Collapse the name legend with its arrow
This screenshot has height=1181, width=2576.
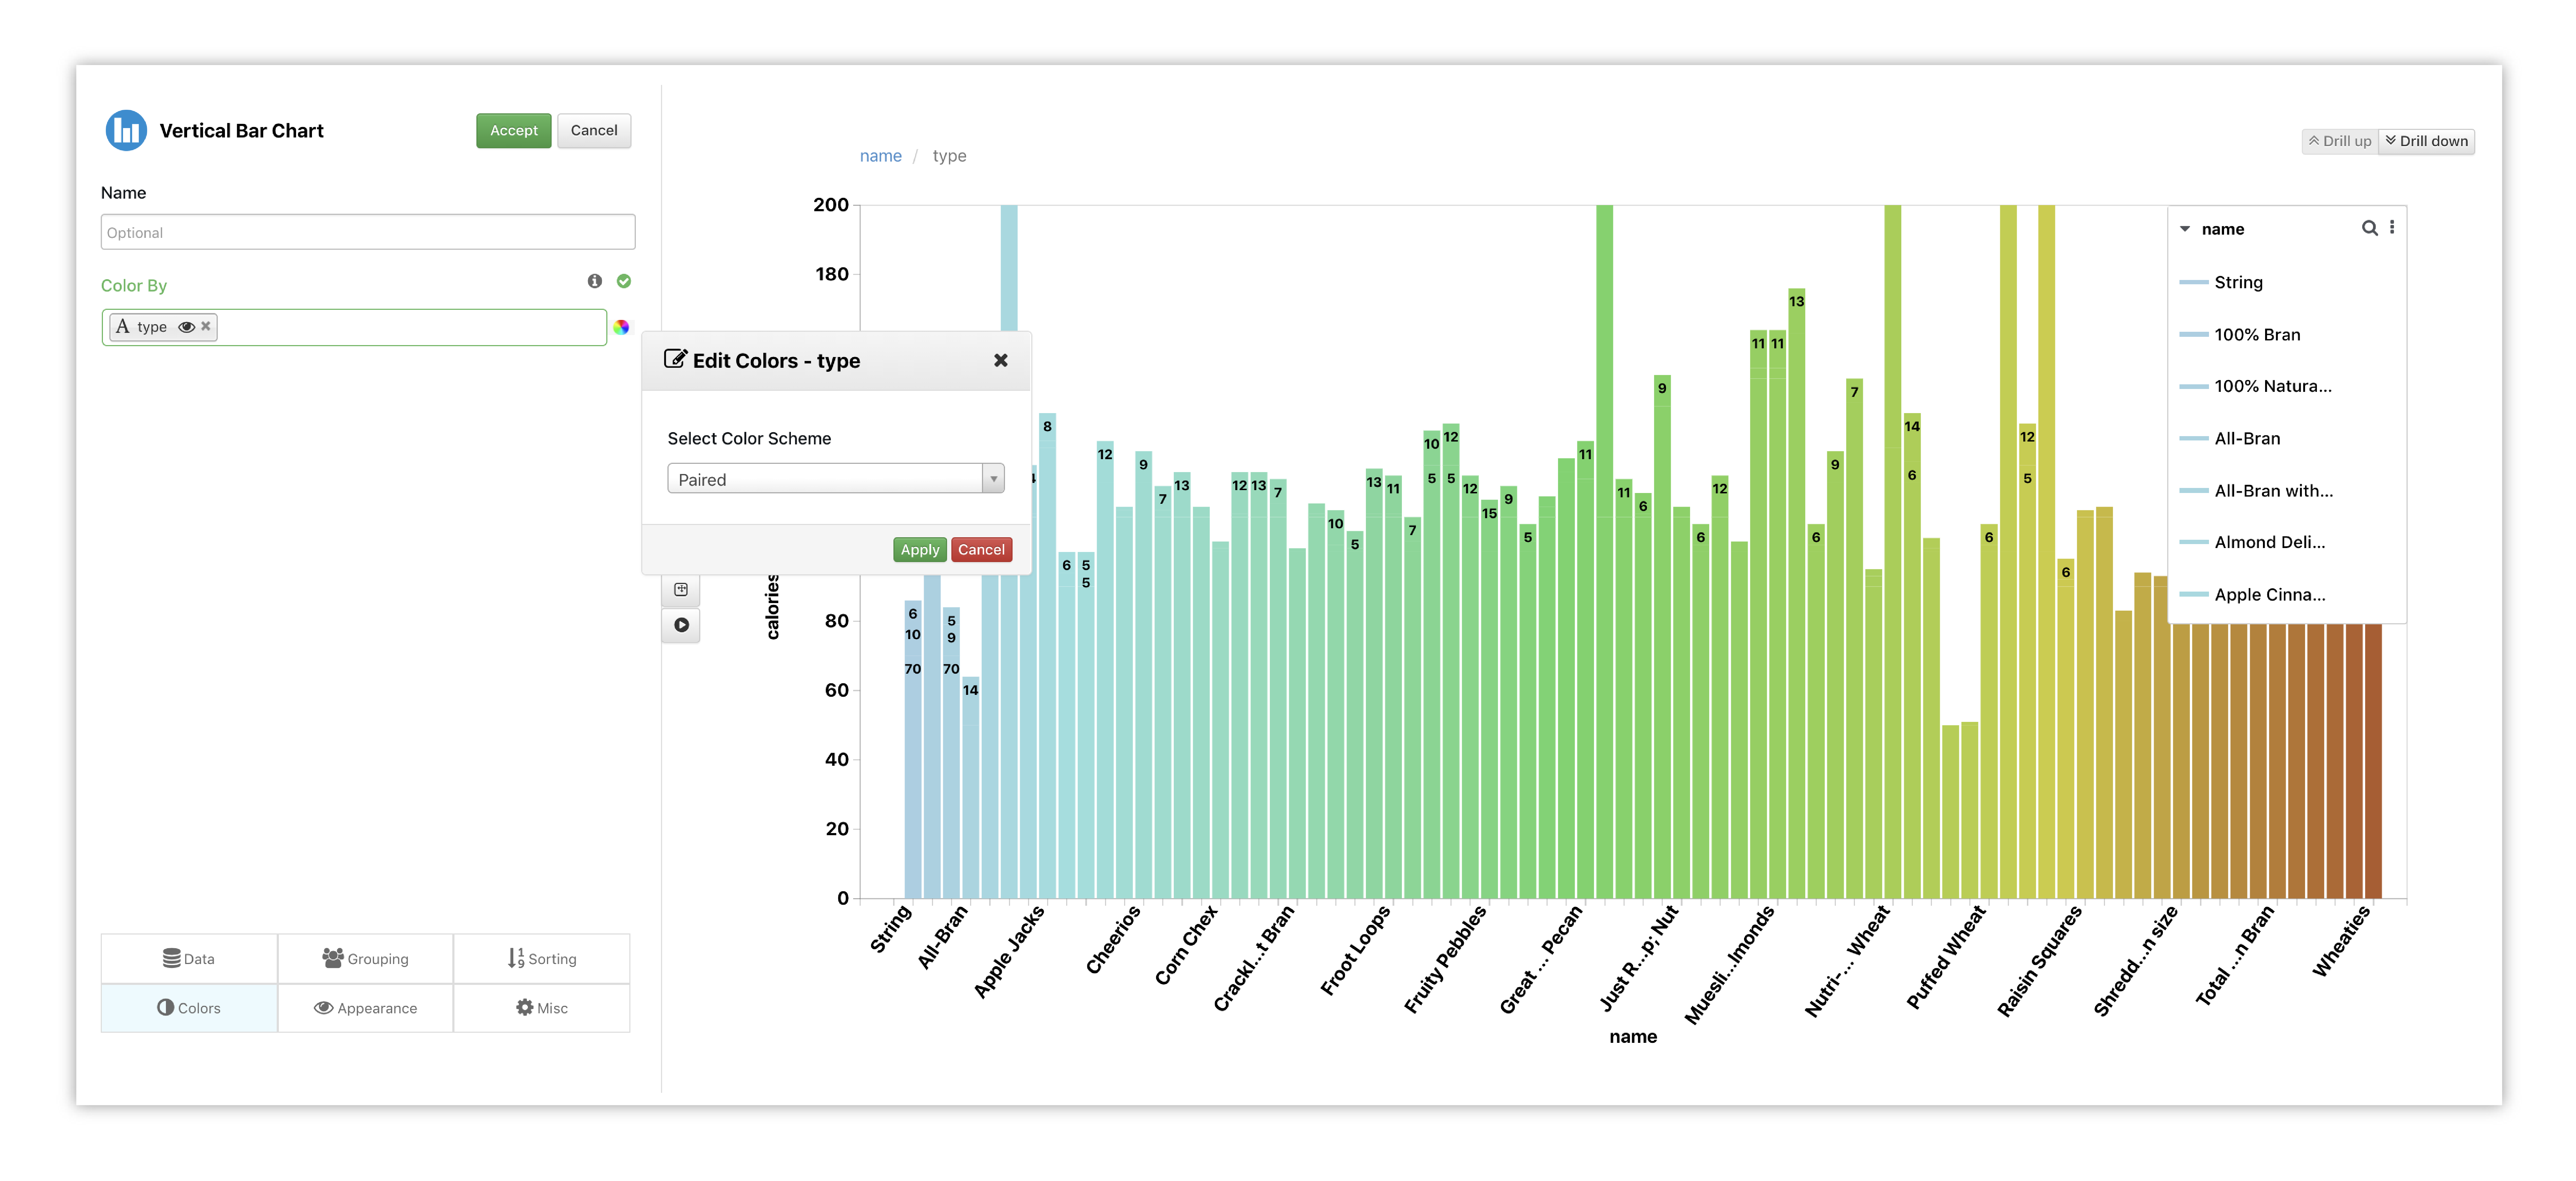click(x=2185, y=229)
